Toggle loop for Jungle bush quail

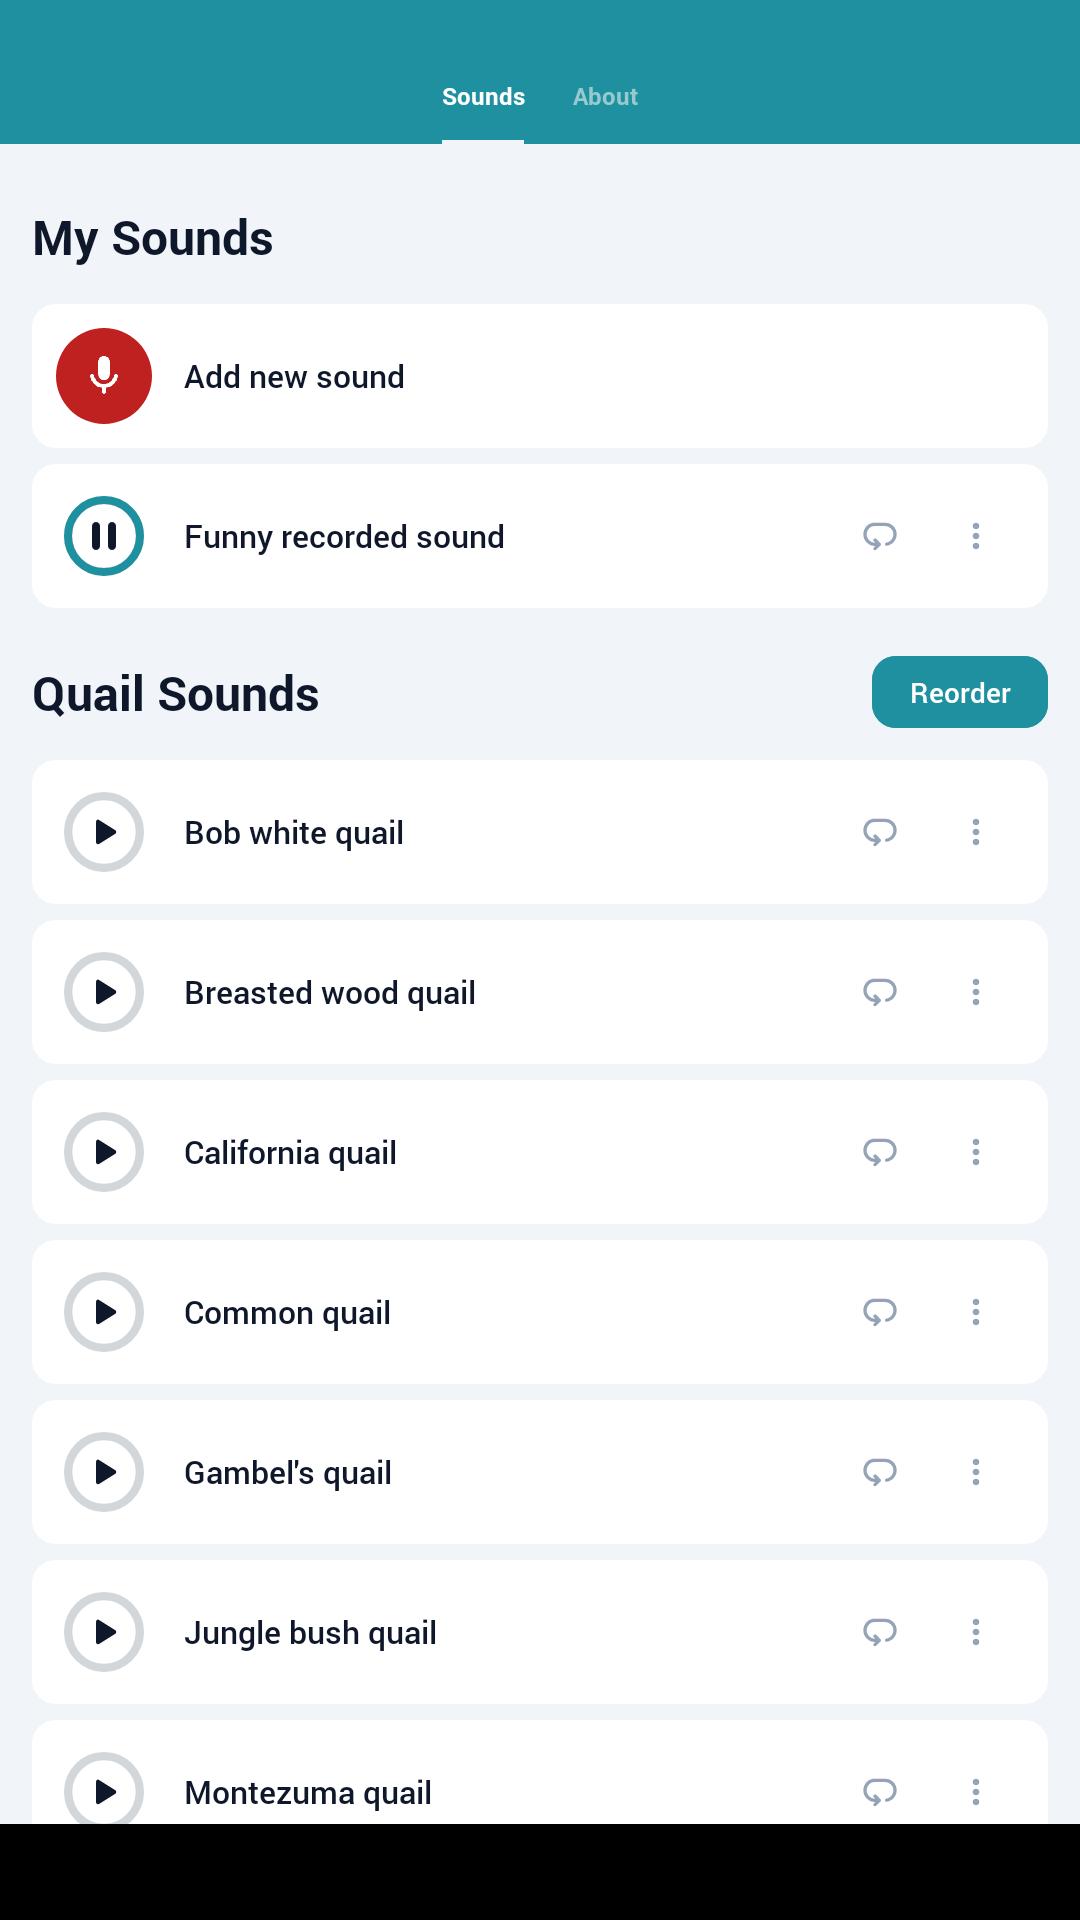(x=880, y=1632)
